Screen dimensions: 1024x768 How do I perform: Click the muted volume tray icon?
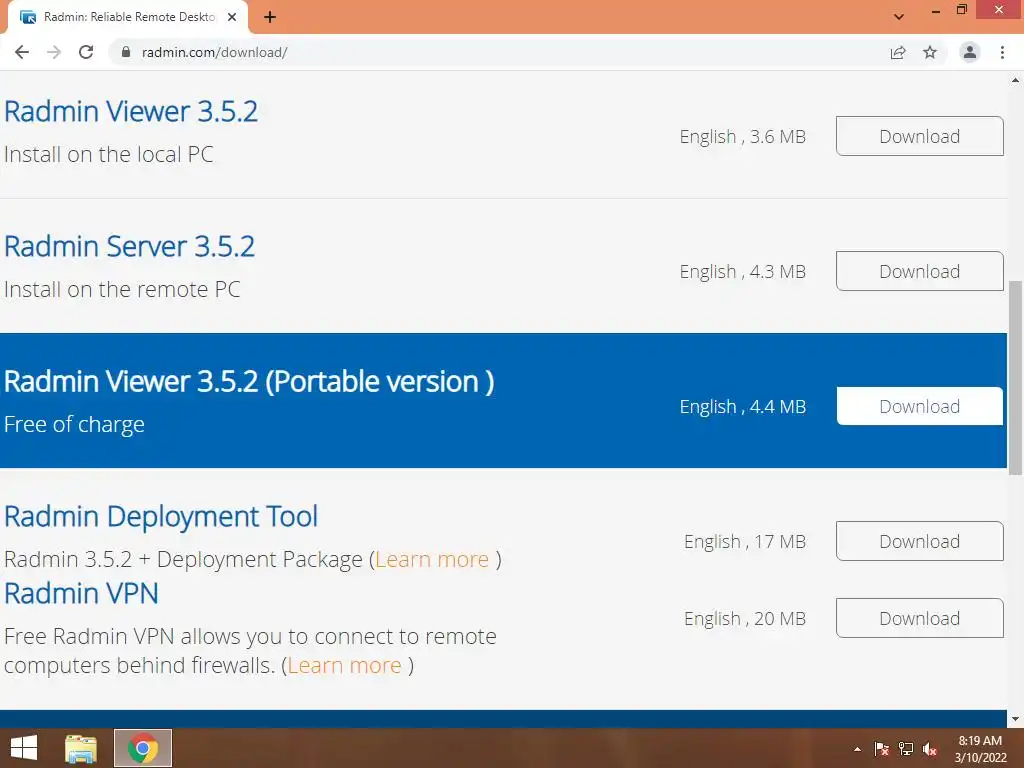pos(930,749)
